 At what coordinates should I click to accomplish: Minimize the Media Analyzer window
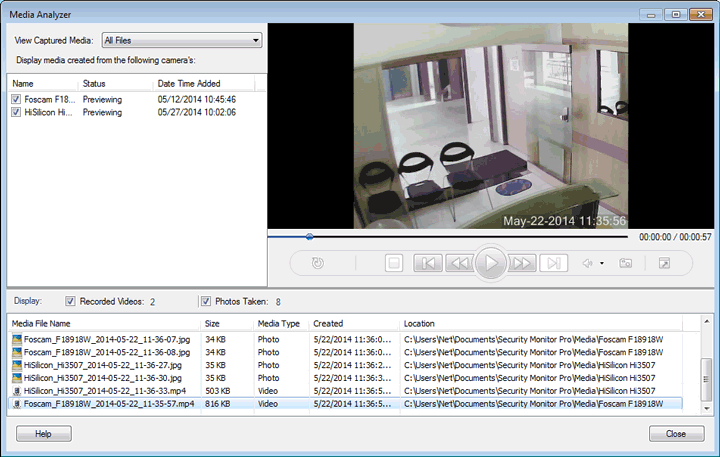pyautogui.click(x=651, y=15)
